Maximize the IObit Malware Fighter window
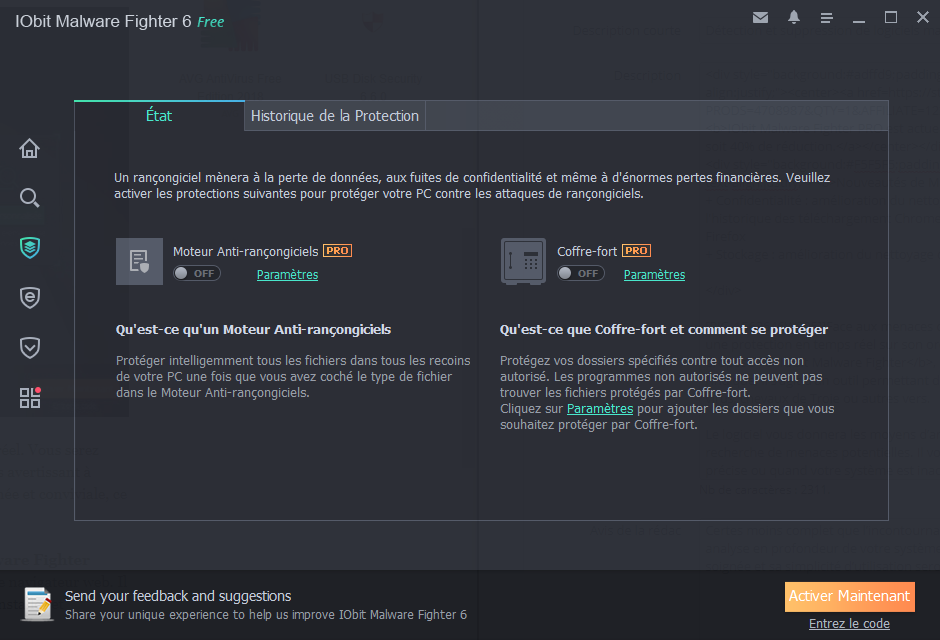Image resolution: width=940 pixels, height=640 pixels. (891, 17)
